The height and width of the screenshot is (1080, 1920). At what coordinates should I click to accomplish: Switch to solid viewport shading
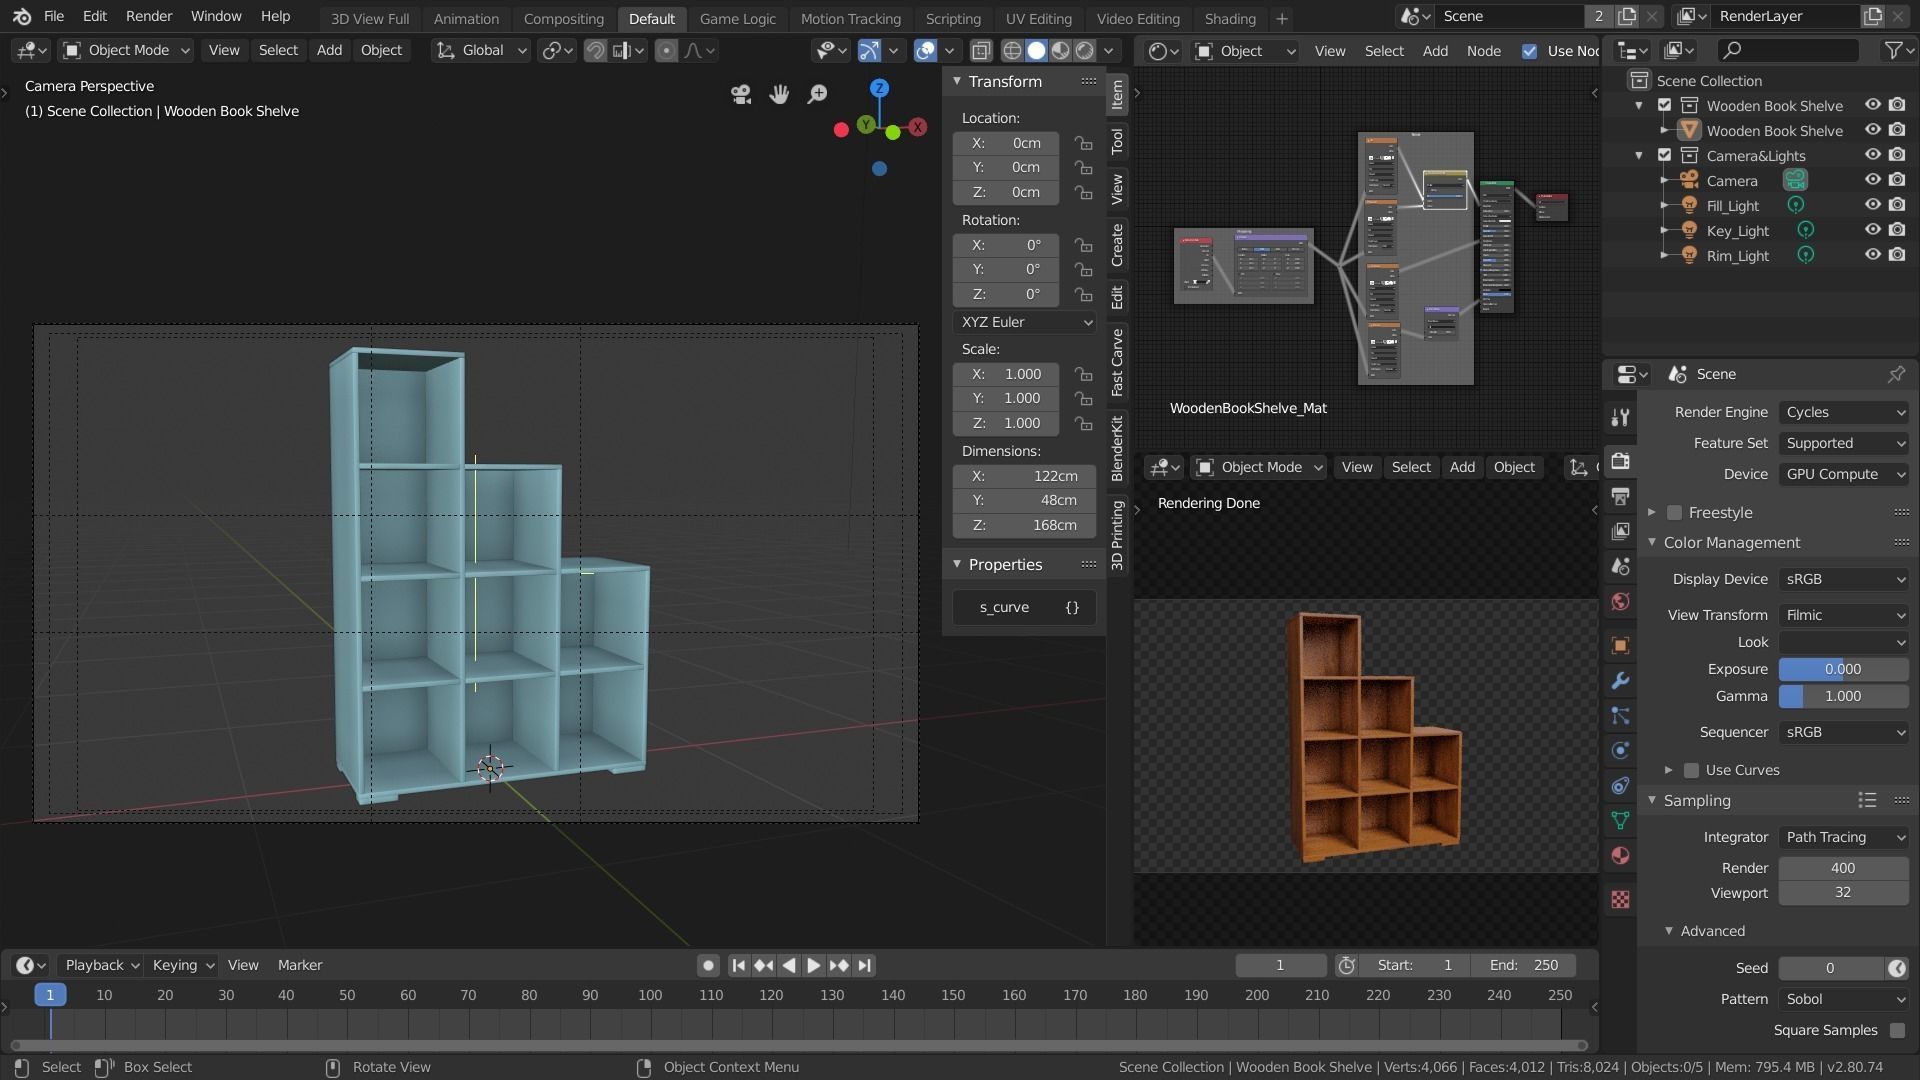[1036, 50]
